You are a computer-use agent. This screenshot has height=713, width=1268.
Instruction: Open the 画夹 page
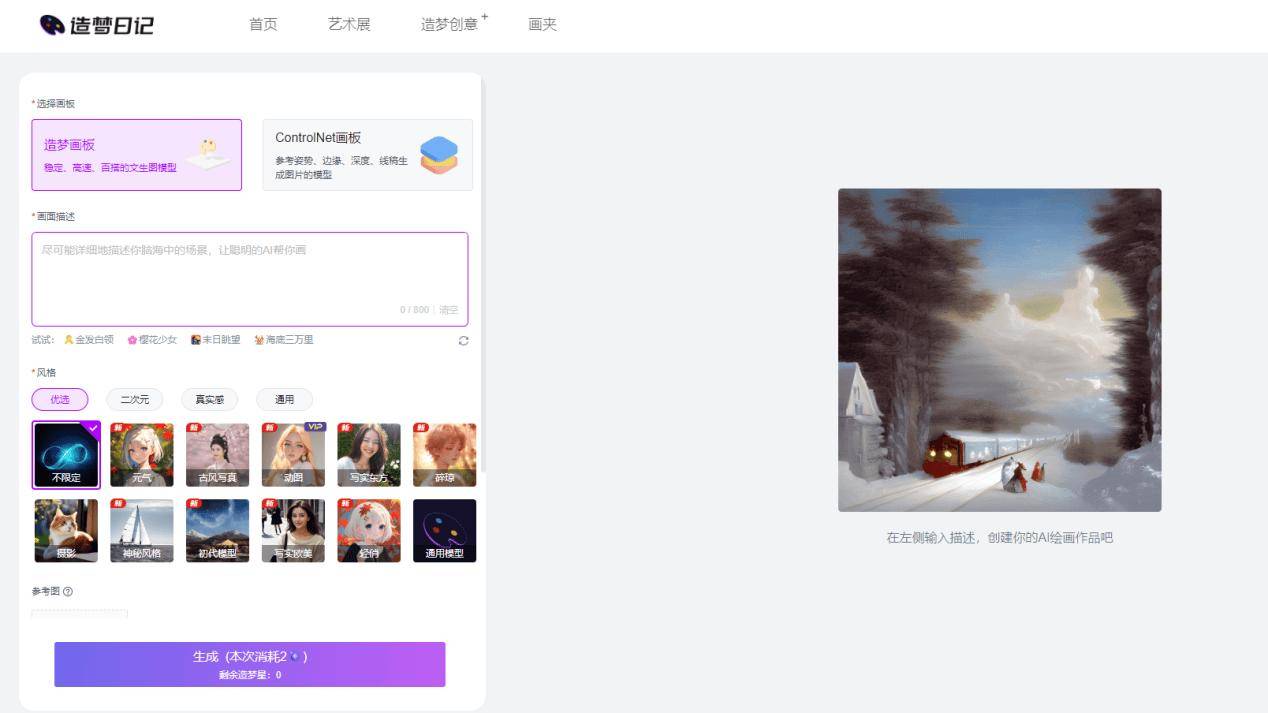tap(542, 25)
